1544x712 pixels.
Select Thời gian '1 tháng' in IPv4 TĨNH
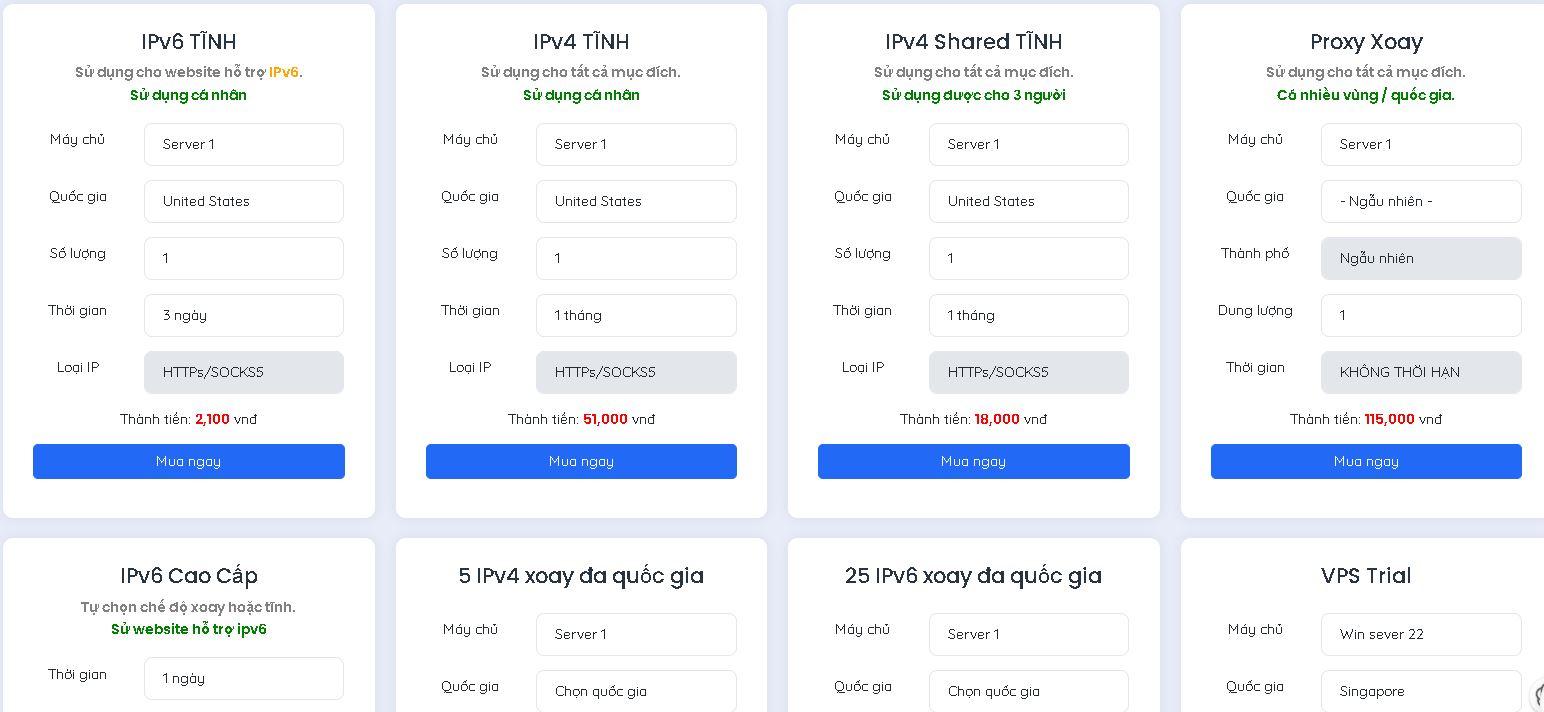pos(636,315)
